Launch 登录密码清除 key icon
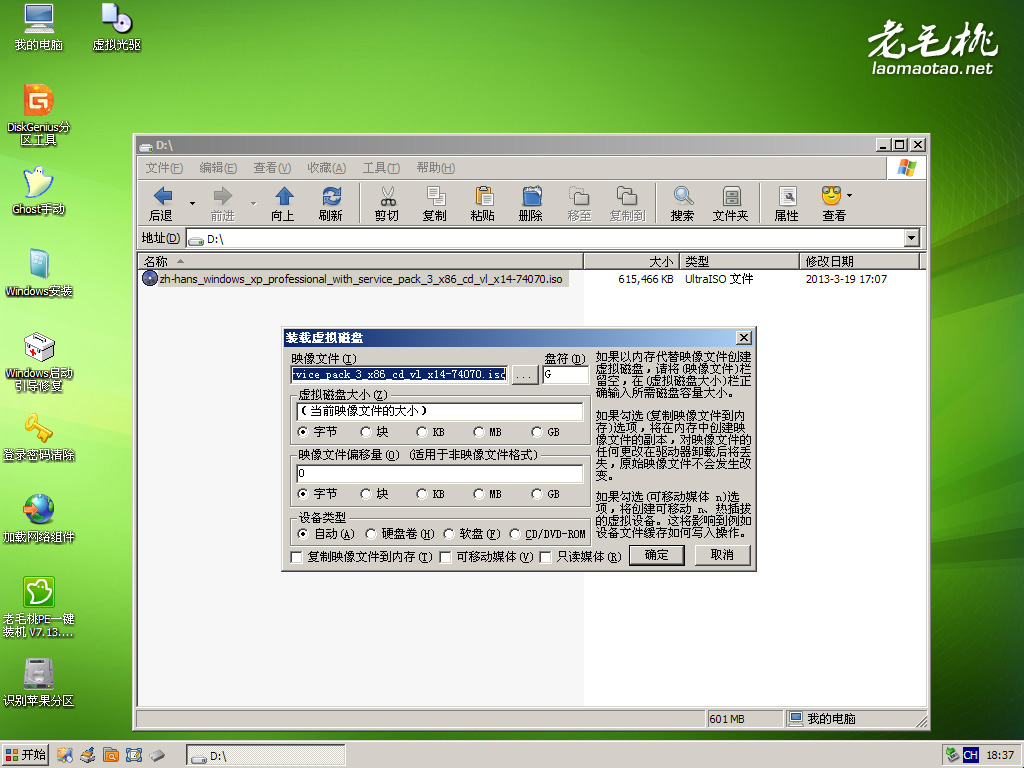The image size is (1024, 768). (x=39, y=436)
